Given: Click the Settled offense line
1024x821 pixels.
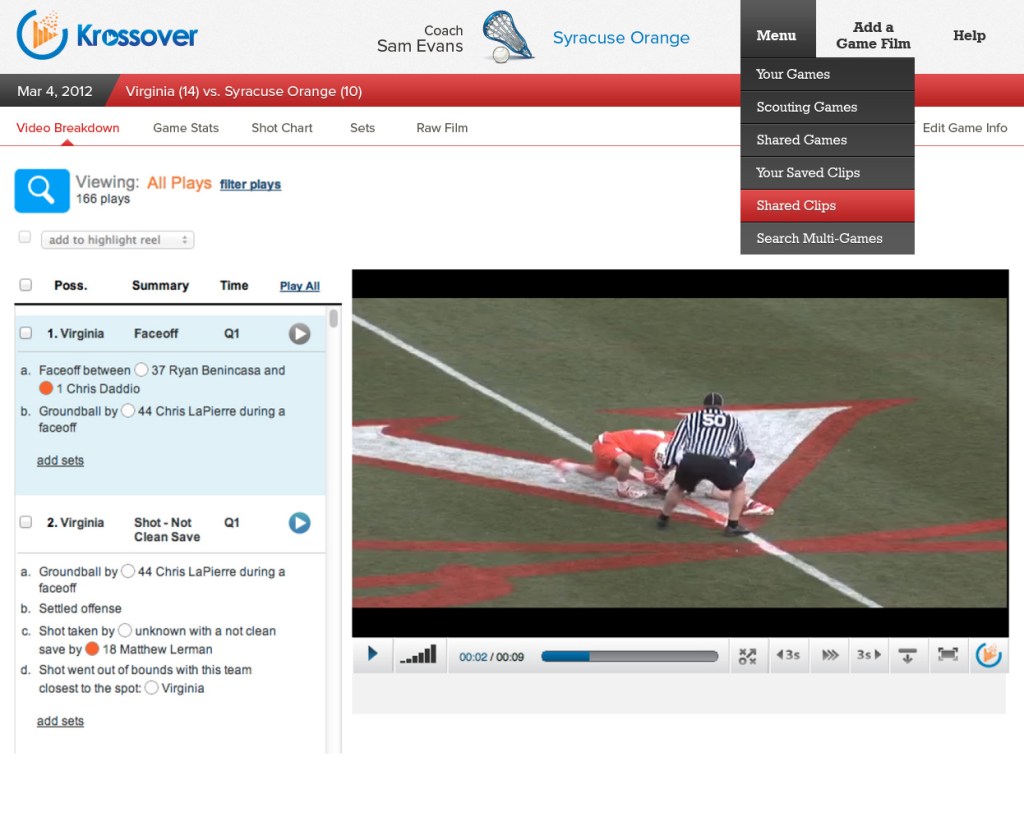Looking at the screenshot, I should click(80, 609).
